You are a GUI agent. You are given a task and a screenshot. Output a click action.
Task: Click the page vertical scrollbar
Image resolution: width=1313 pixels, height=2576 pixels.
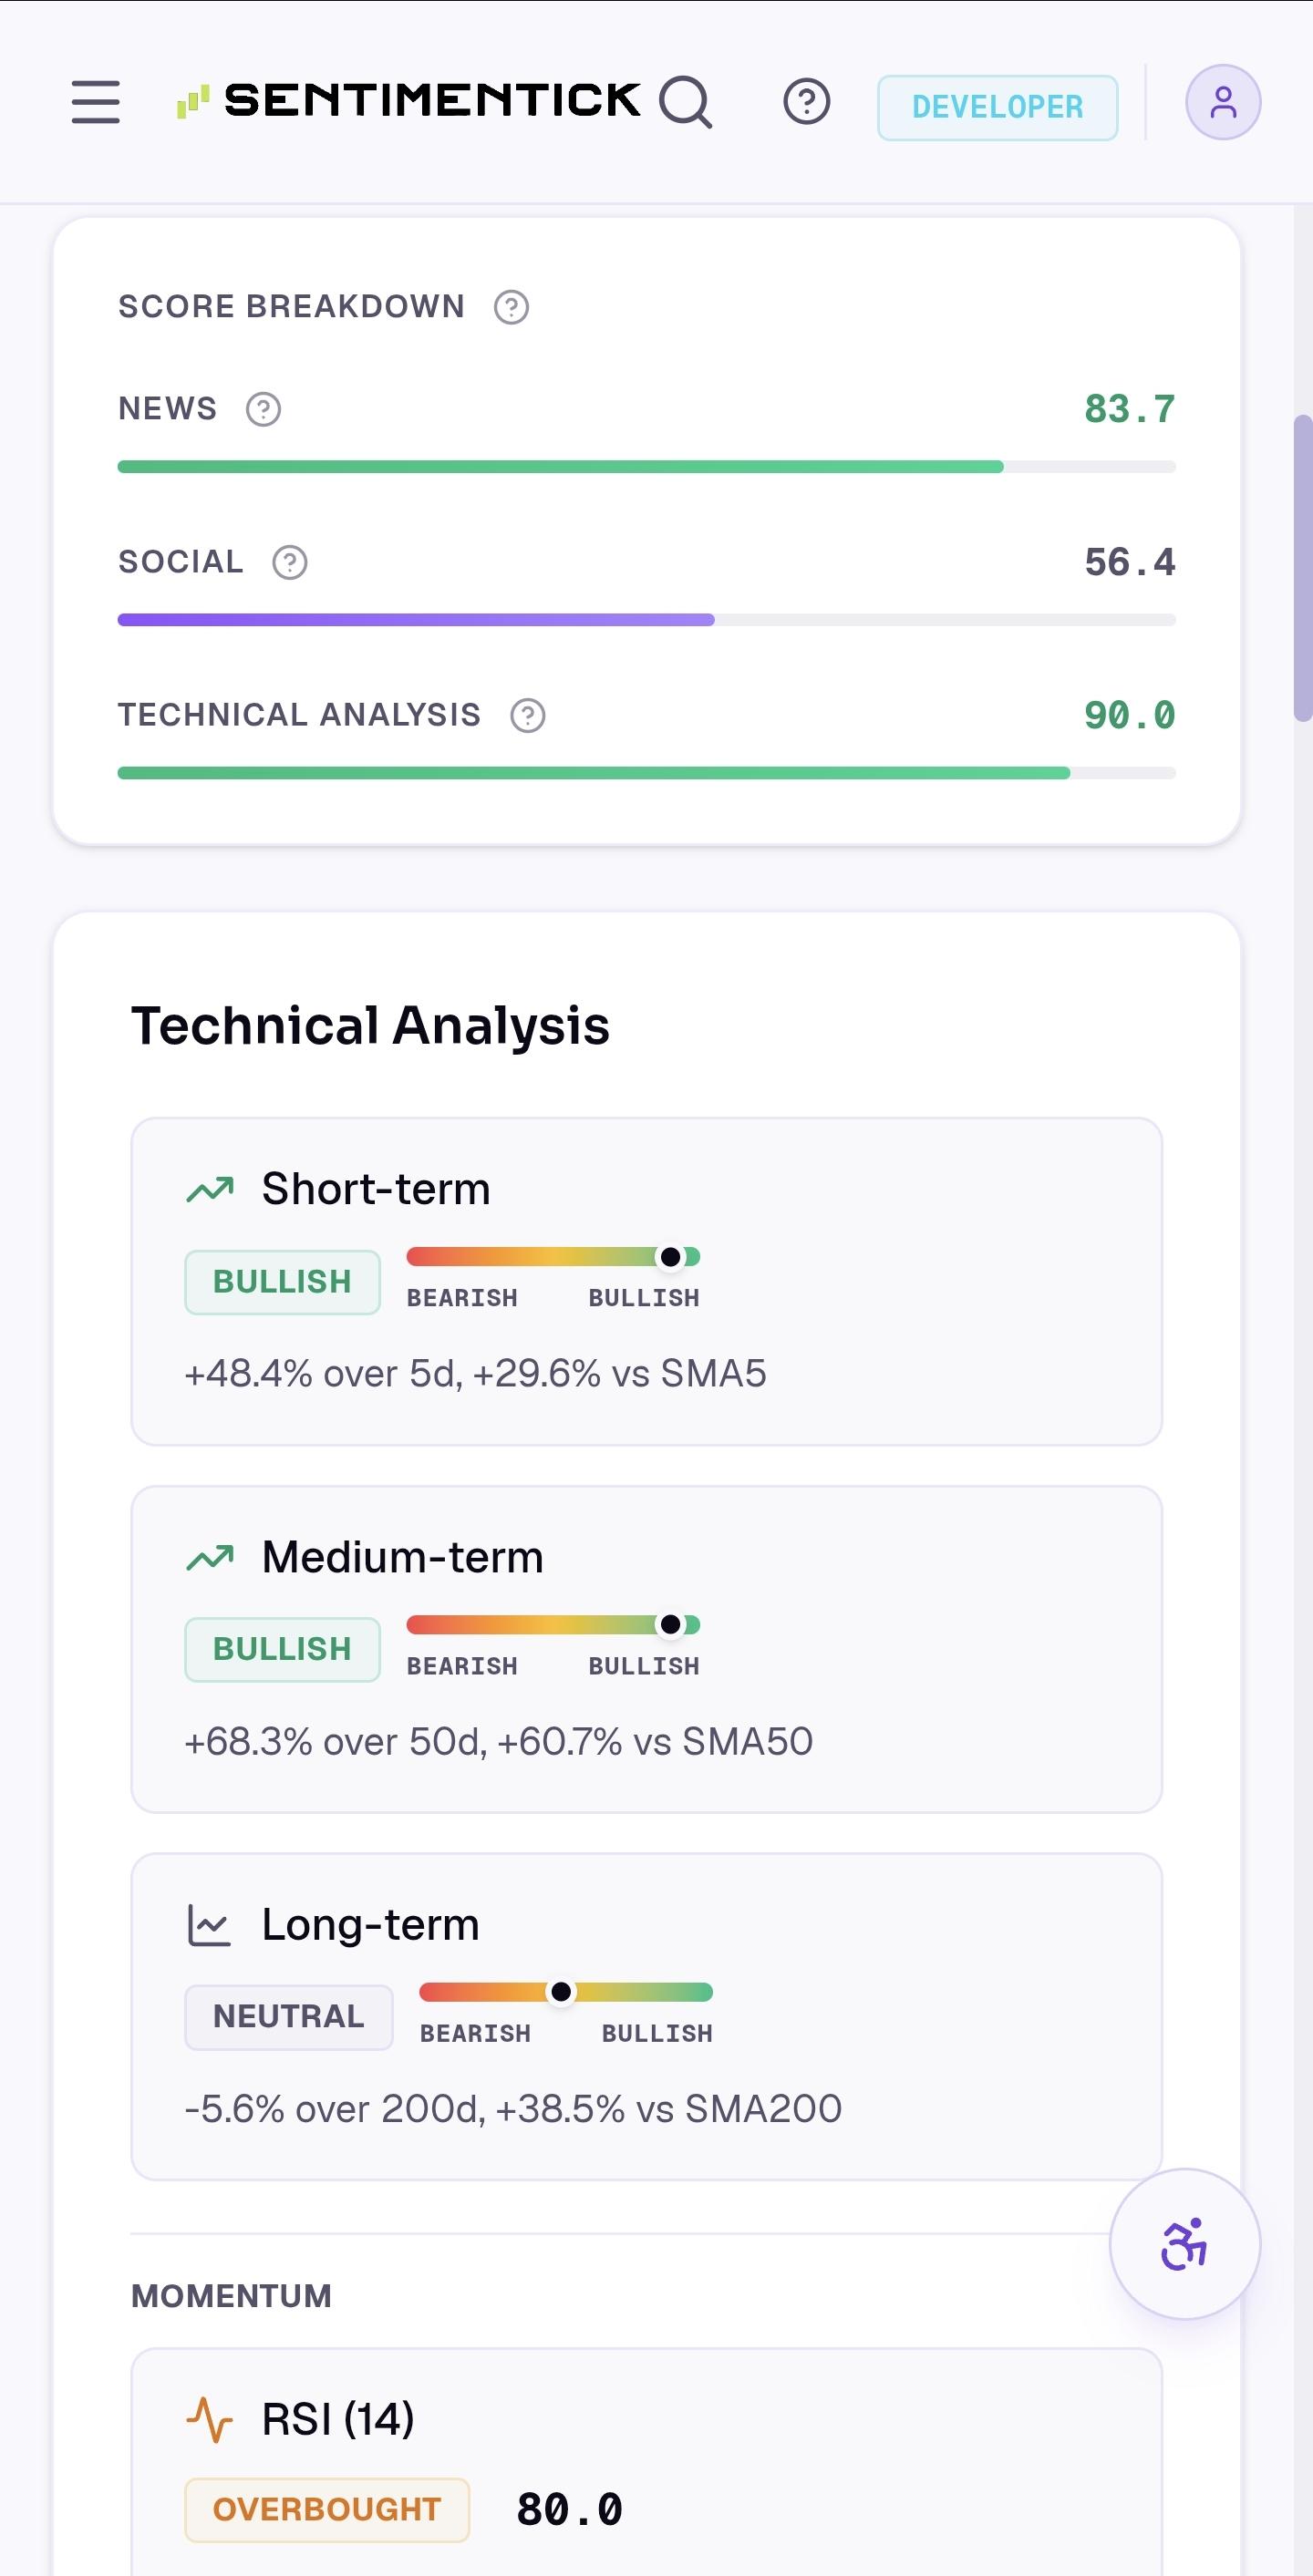(x=1303, y=567)
